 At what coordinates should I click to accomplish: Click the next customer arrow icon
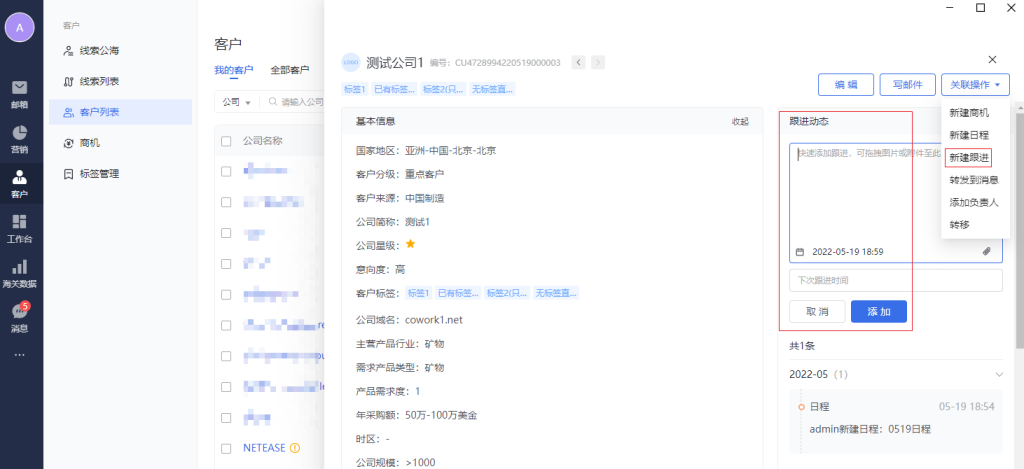pyautogui.click(x=598, y=63)
